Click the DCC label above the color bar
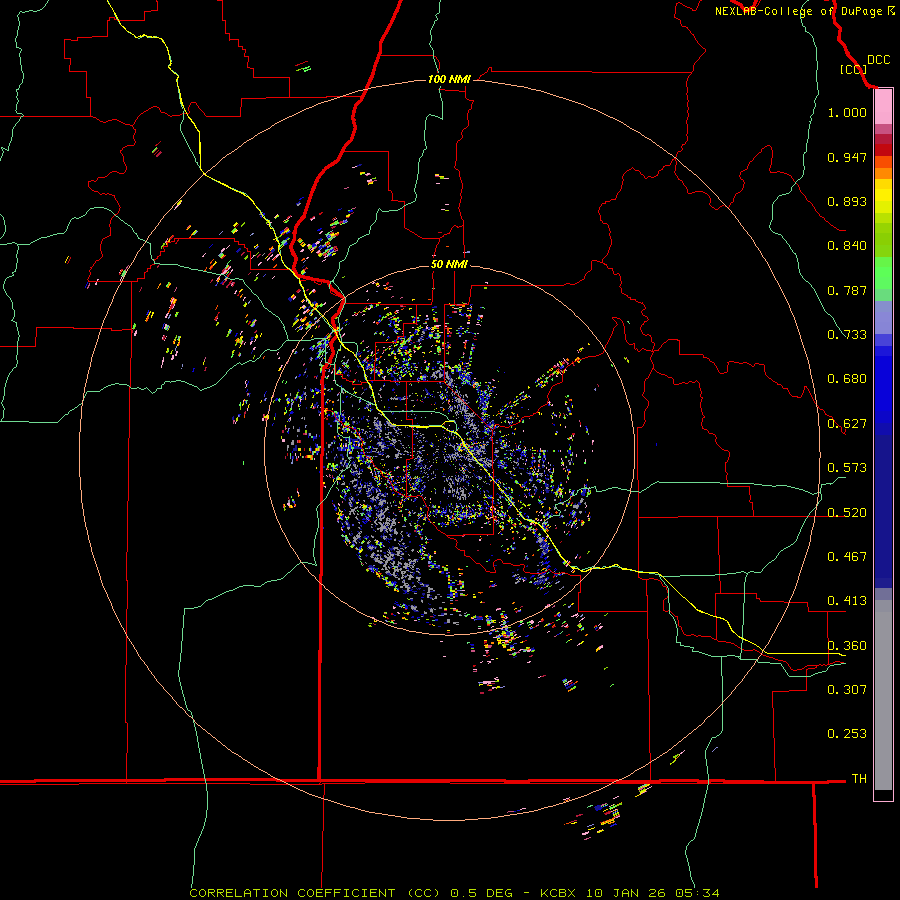 879,60
